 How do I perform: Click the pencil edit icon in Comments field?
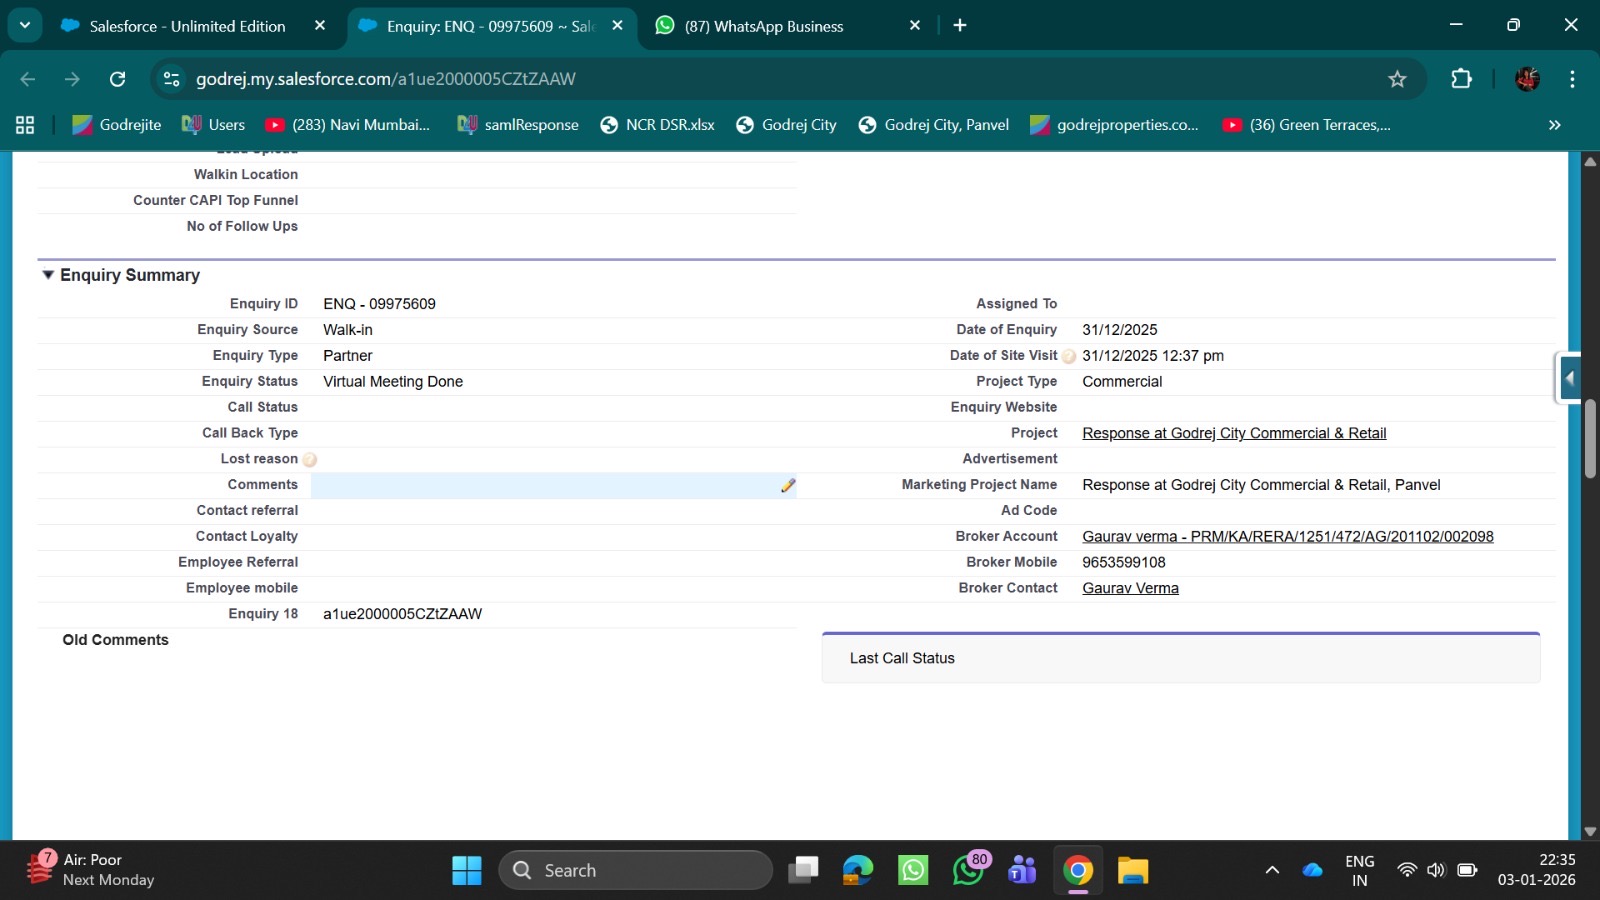pyautogui.click(x=788, y=485)
